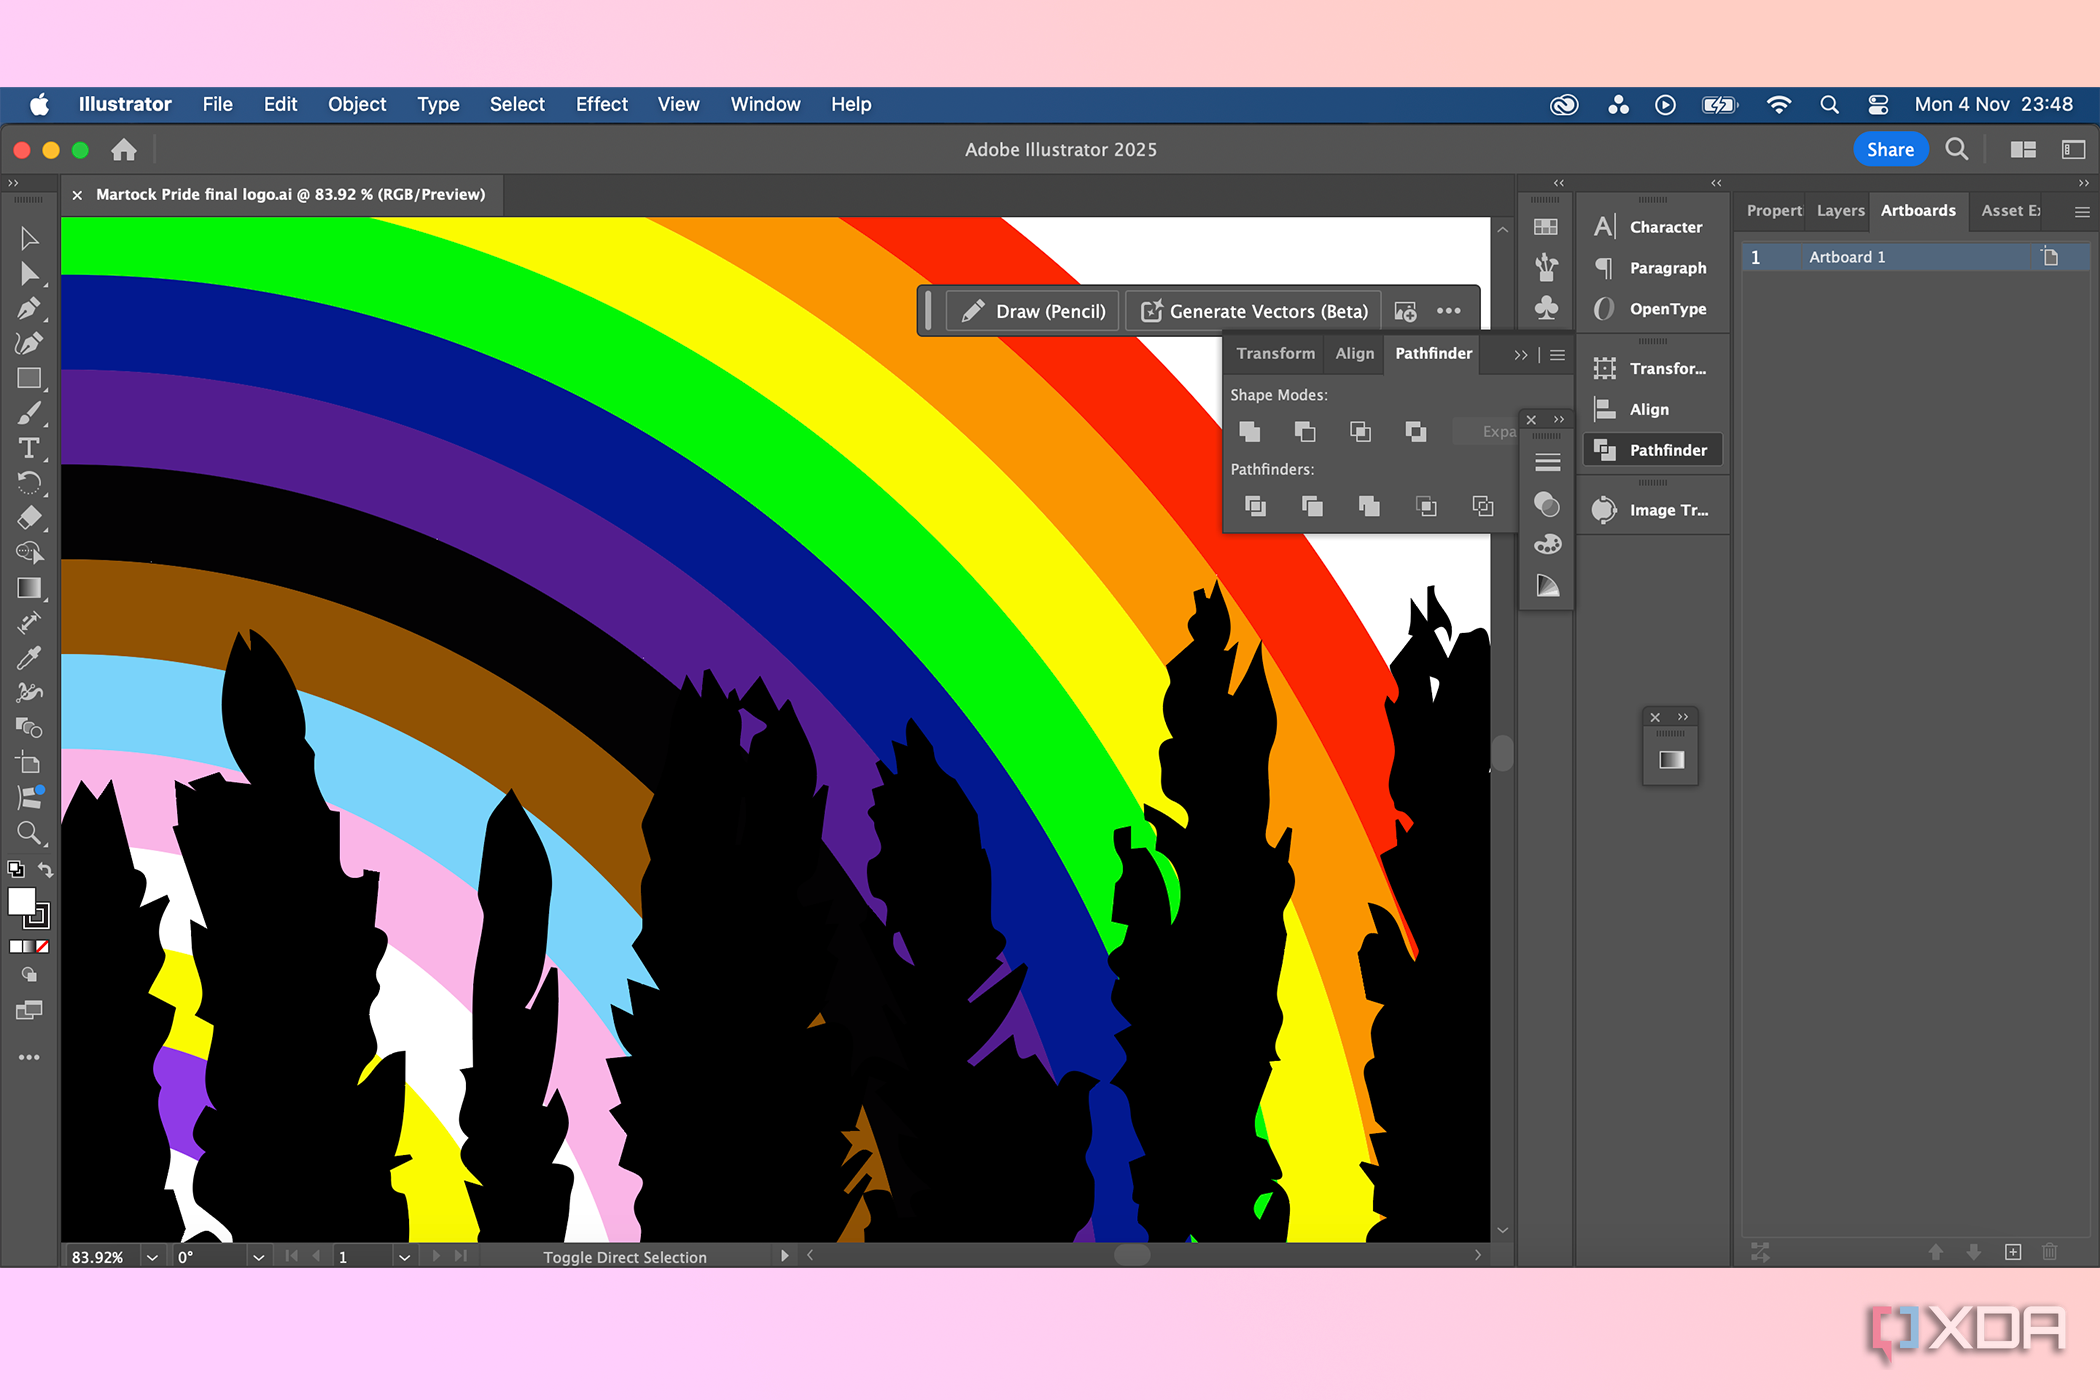Select the Eraser tool
2100x1400 pixels.
pos(29,517)
